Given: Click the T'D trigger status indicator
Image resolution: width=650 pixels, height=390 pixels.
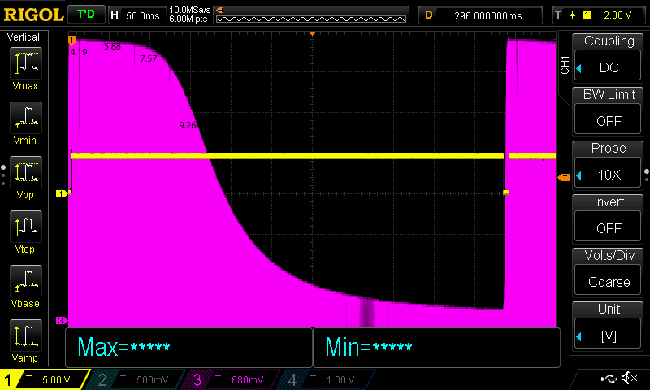Looking at the screenshot, I should pos(86,15).
